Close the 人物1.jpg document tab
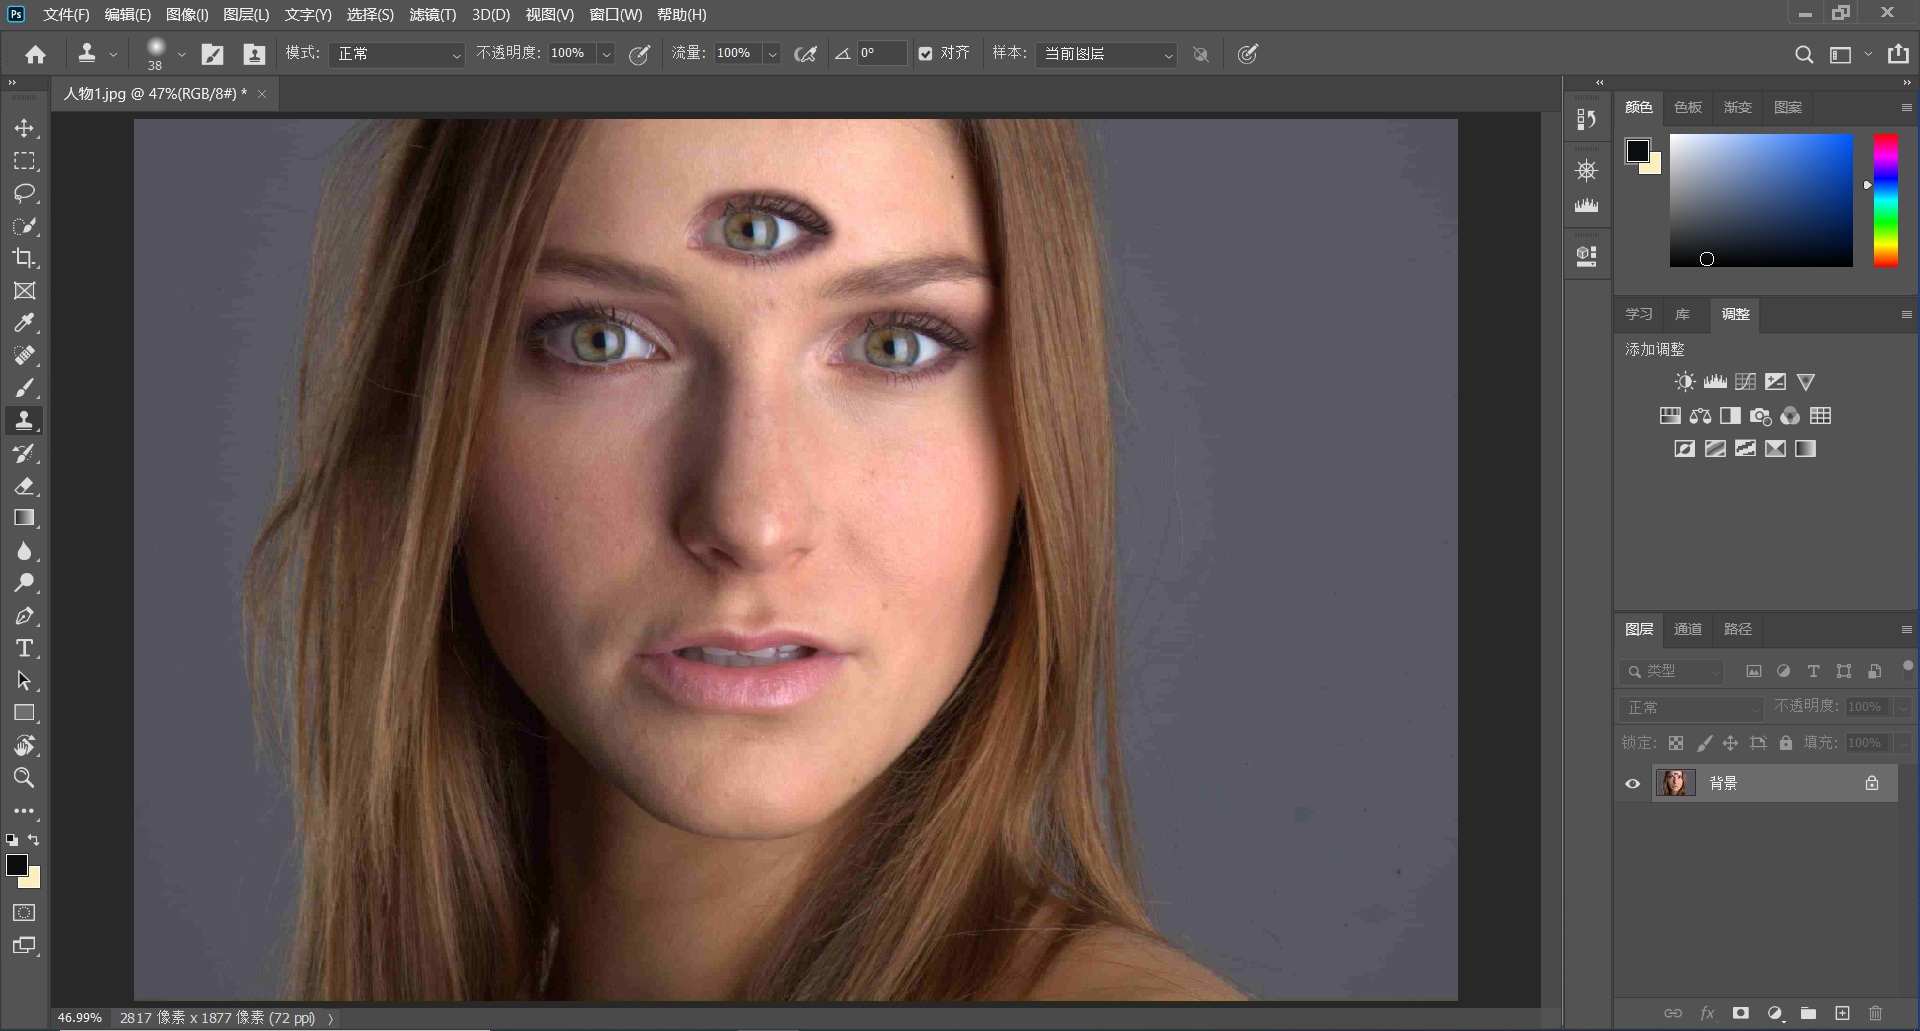Viewport: 1920px width, 1031px height. (262, 94)
